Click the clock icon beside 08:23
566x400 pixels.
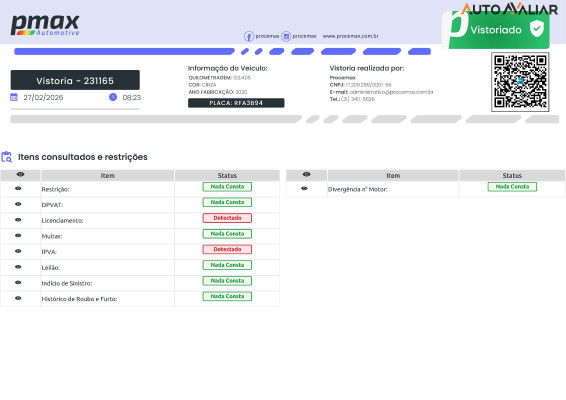tap(113, 97)
